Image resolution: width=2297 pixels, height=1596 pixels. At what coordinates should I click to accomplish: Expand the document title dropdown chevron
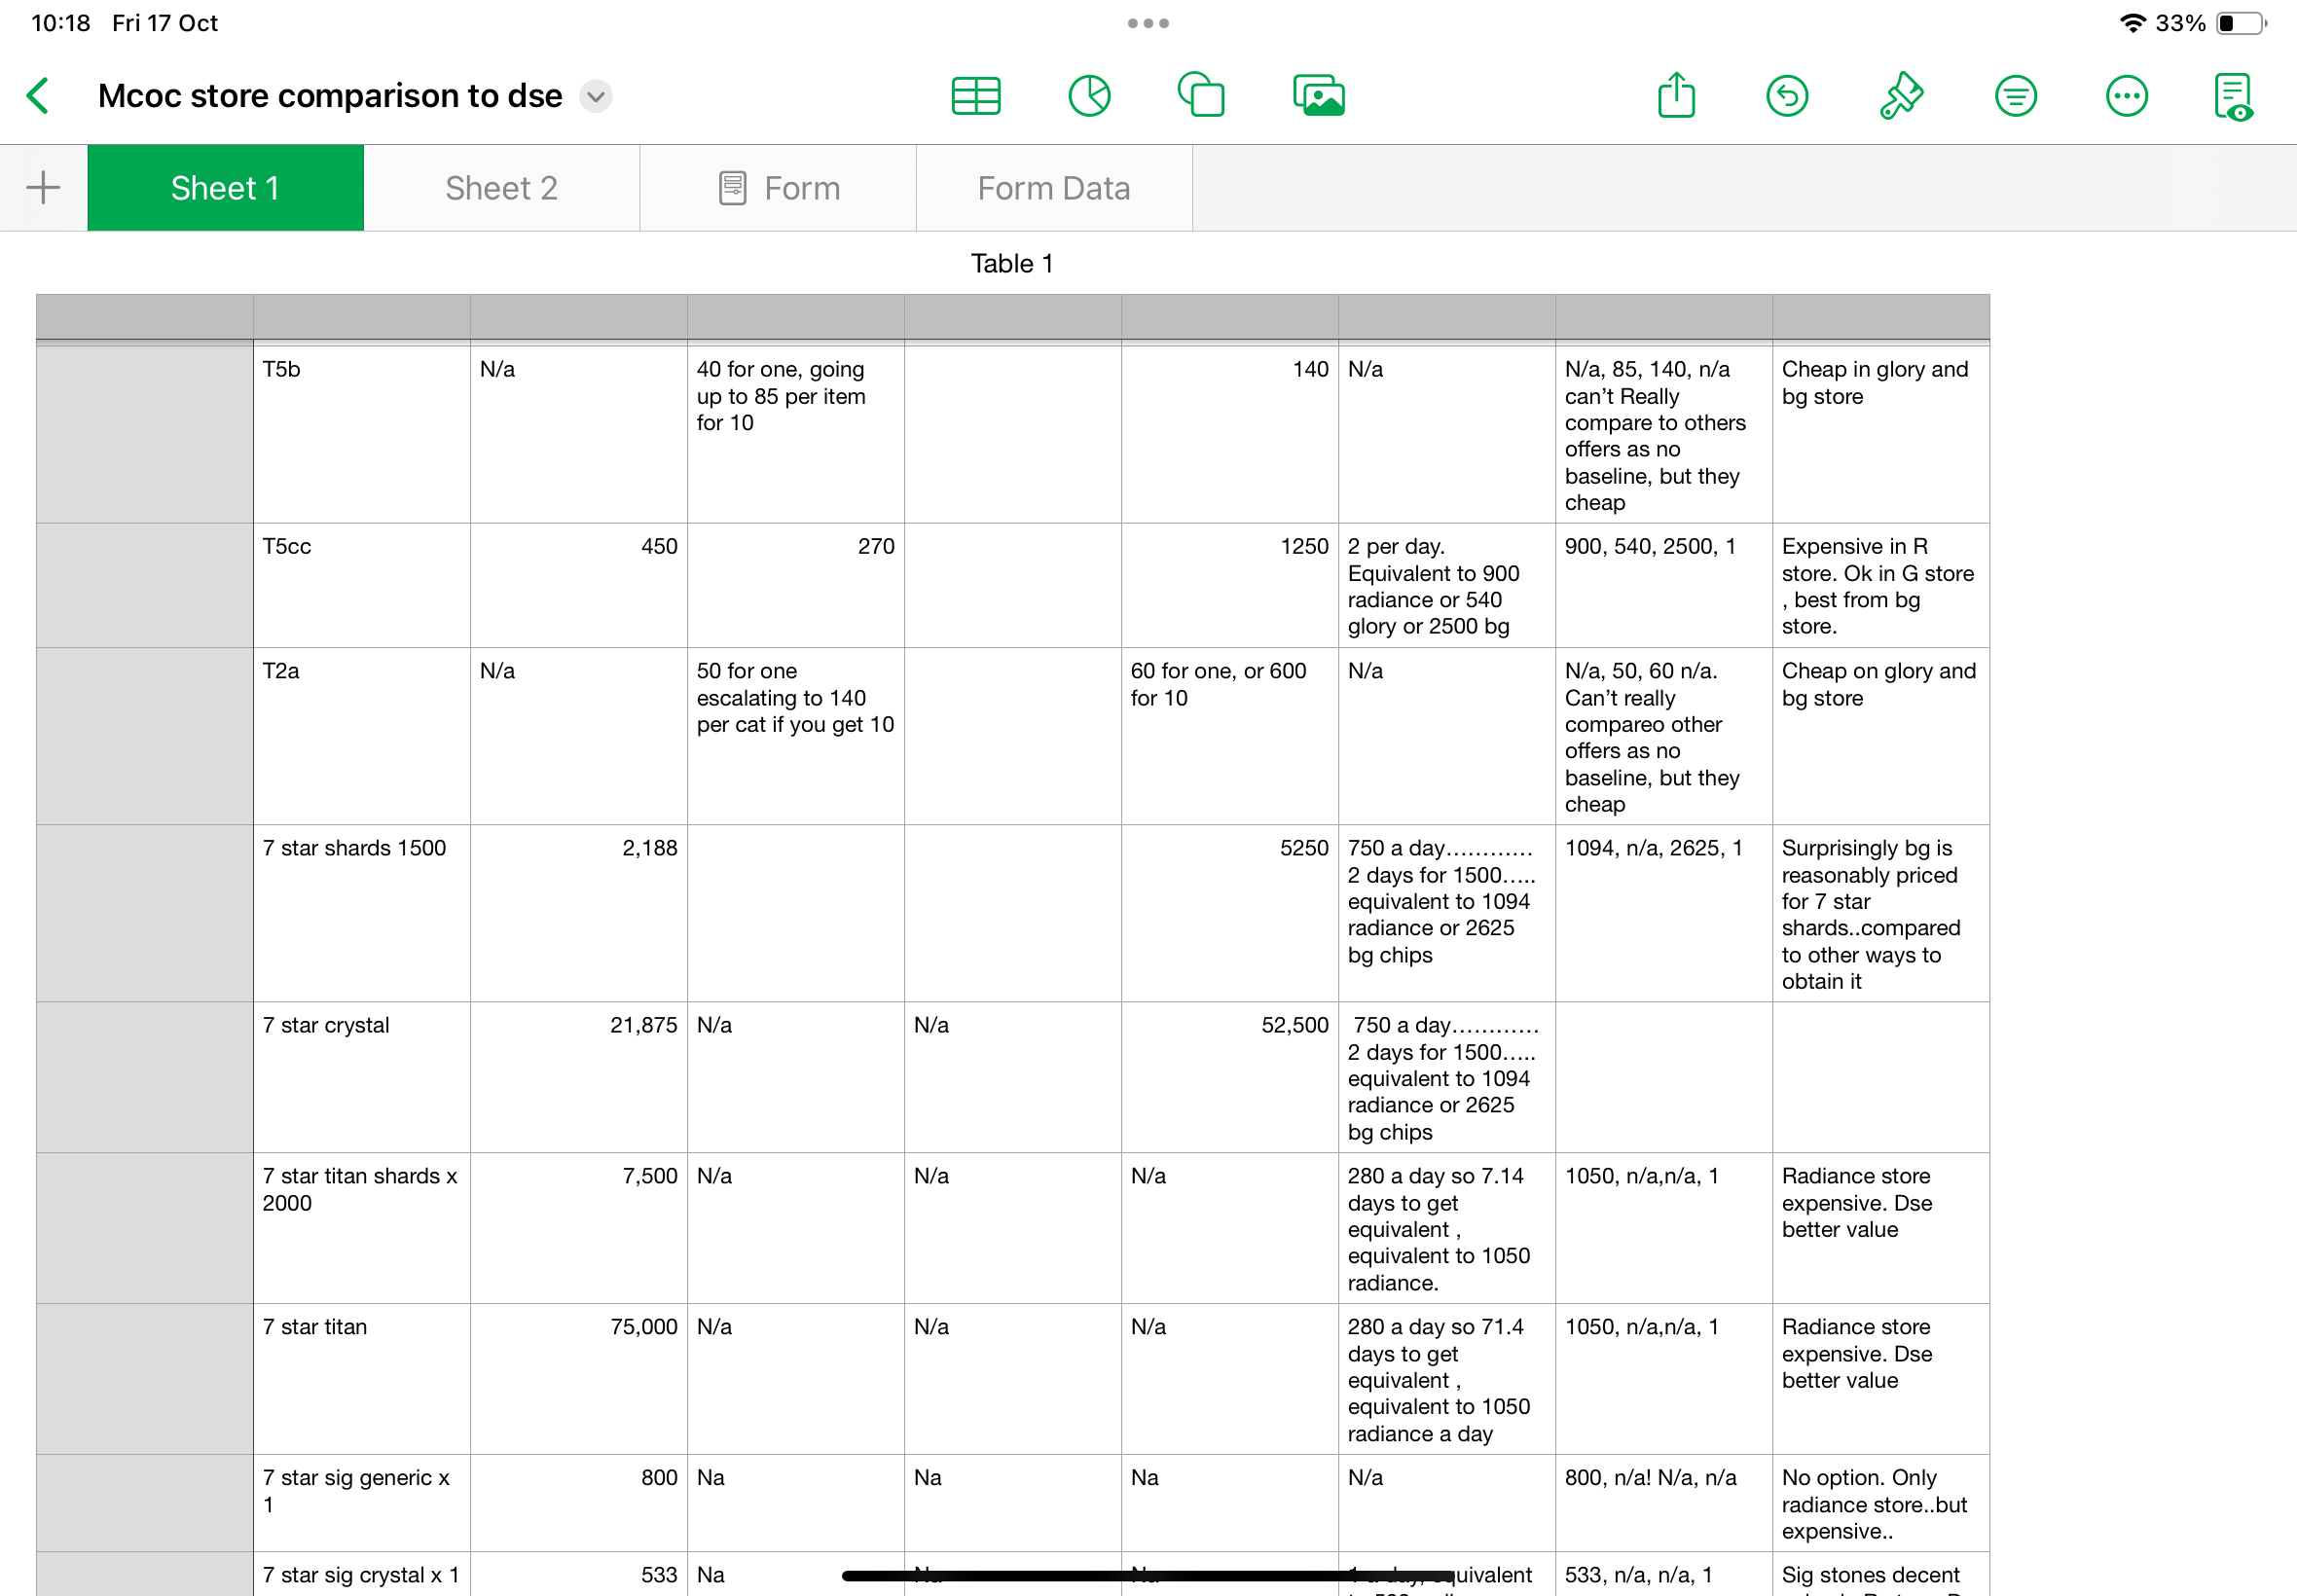pyautogui.click(x=596, y=96)
